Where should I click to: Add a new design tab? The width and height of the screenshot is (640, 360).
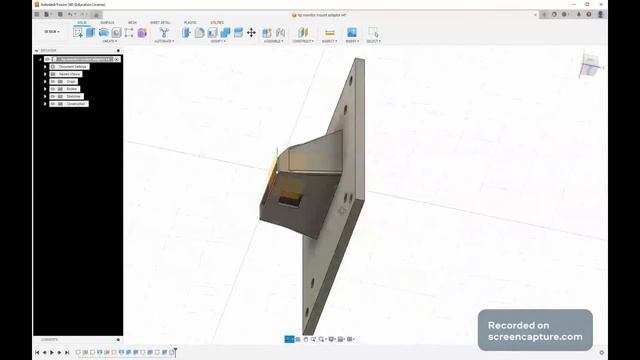544,14
